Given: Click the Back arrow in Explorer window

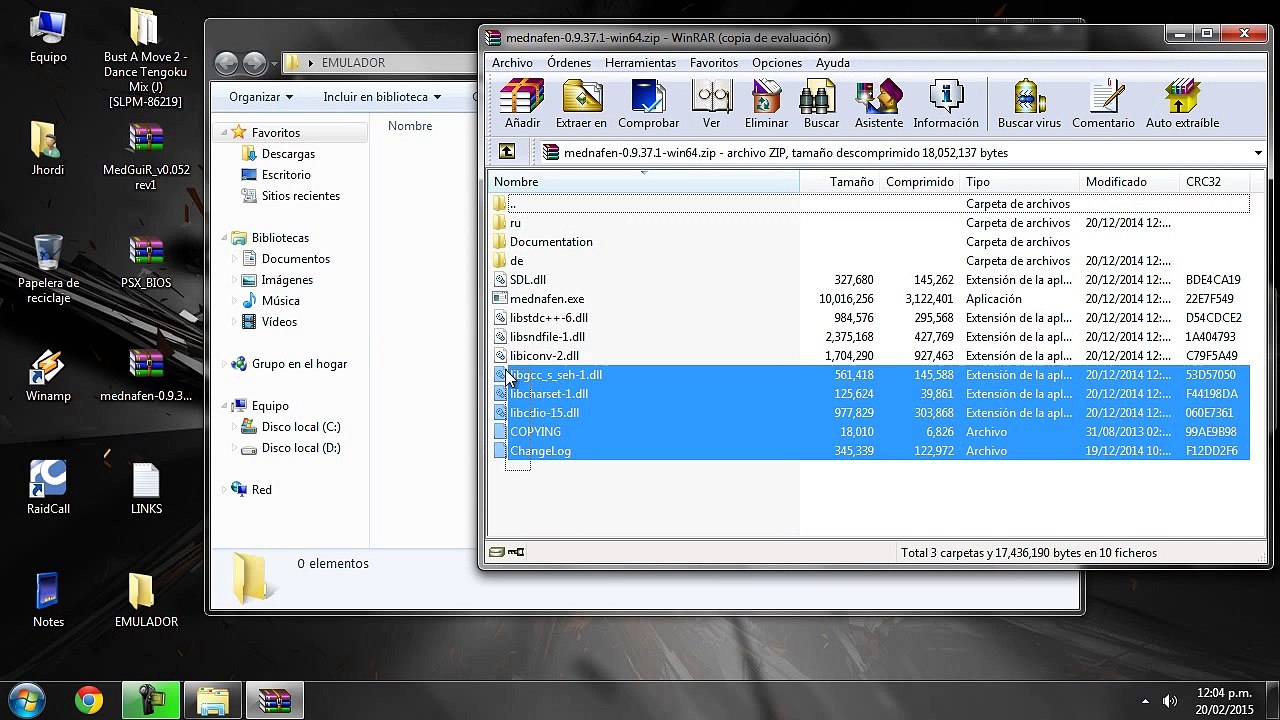Looking at the screenshot, I should [227, 63].
